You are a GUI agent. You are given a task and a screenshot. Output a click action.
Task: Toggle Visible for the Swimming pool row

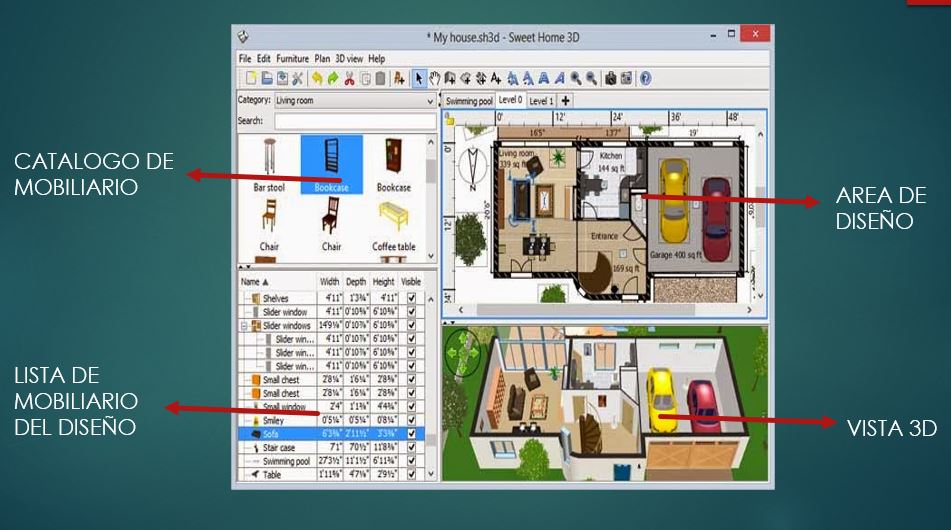point(412,461)
